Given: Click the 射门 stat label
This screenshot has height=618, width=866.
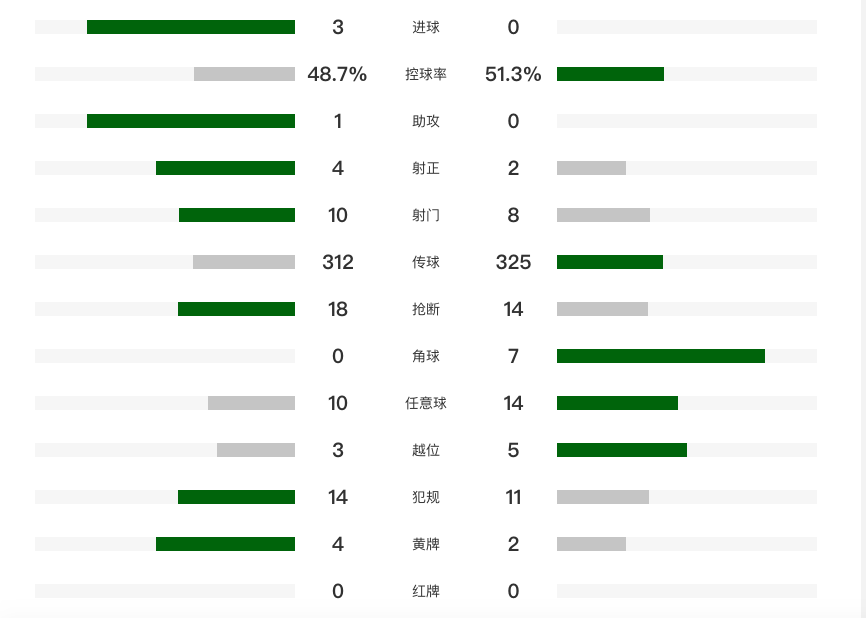Looking at the screenshot, I should pyautogui.click(x=425, y=215).
